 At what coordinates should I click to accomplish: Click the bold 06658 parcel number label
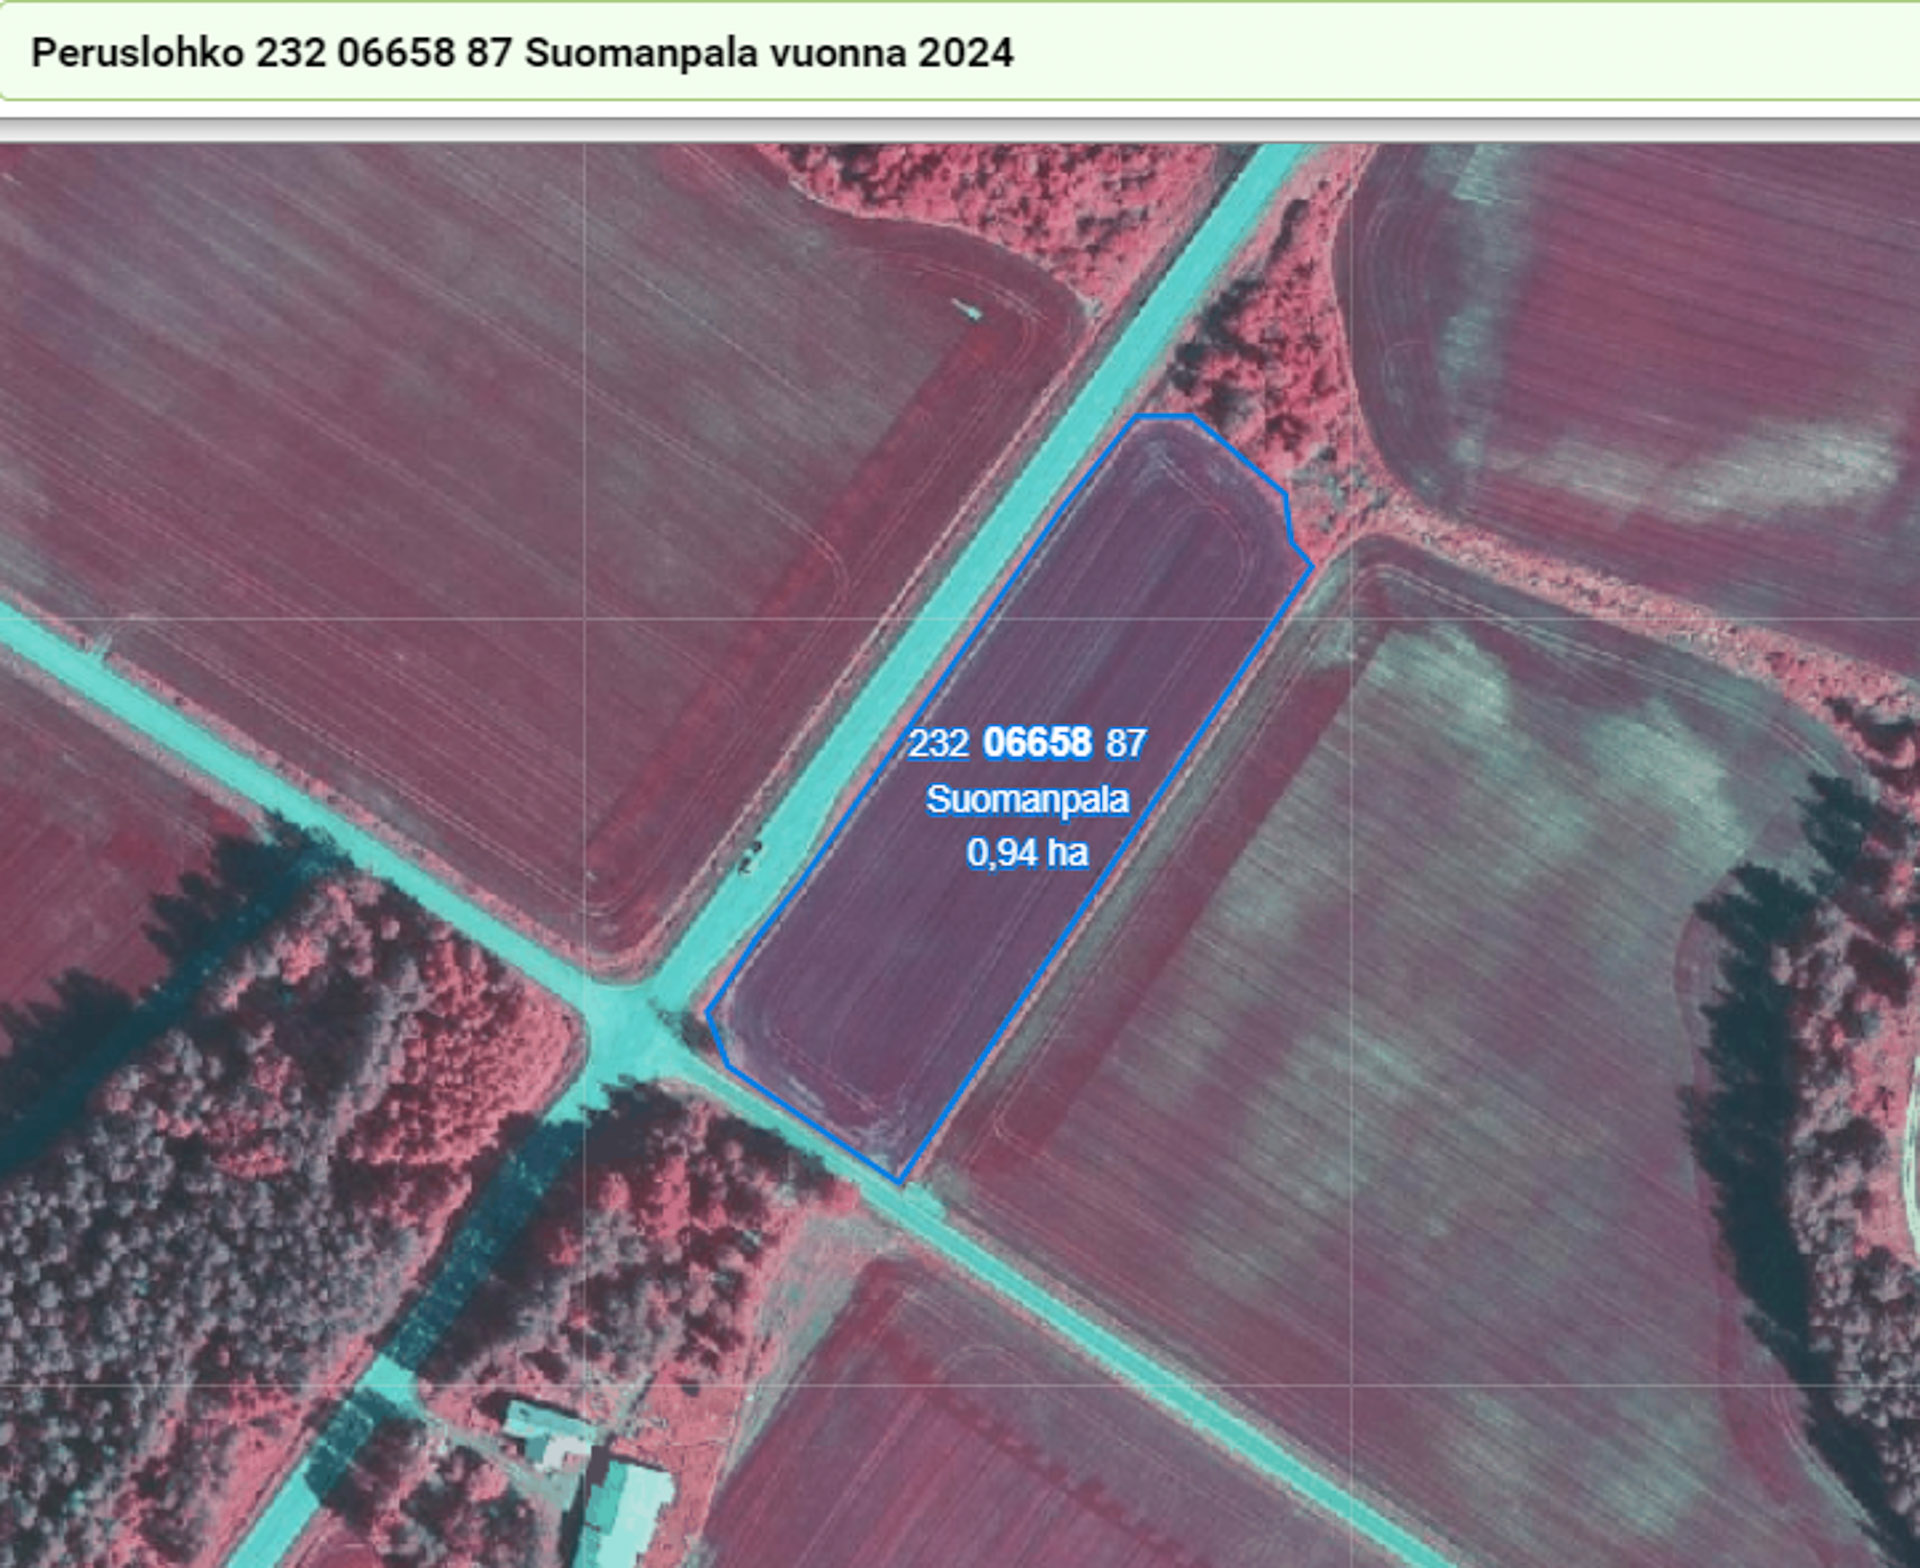click(x=1037, y=743)
